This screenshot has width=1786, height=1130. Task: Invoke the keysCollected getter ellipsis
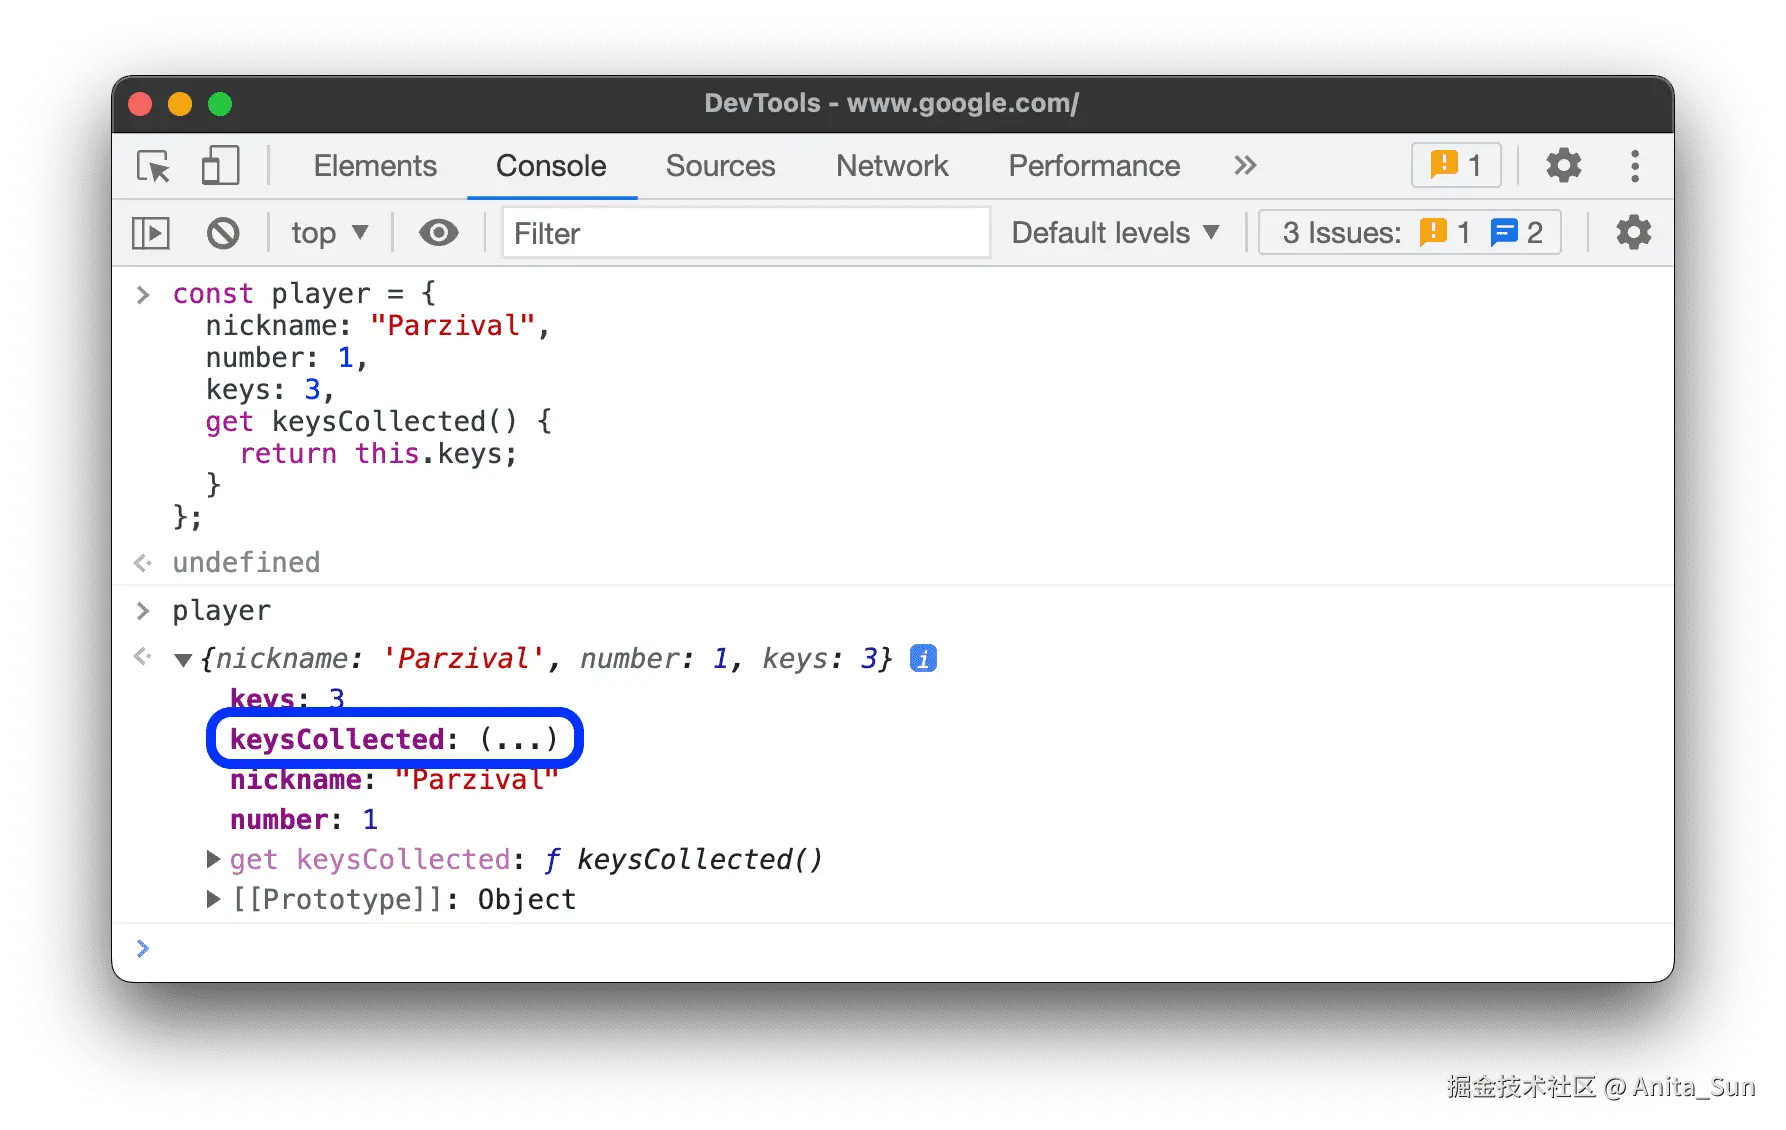[x=518, y=739]
